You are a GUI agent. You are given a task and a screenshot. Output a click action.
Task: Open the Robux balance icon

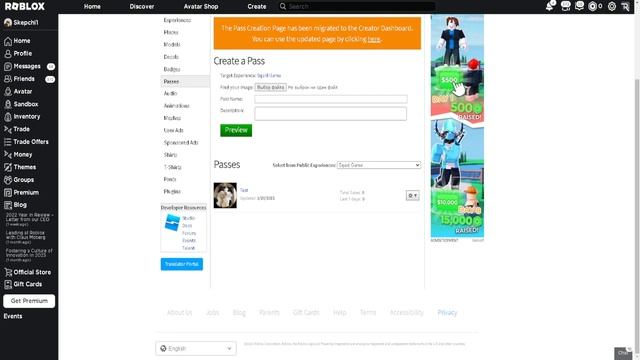coord(592,6)
